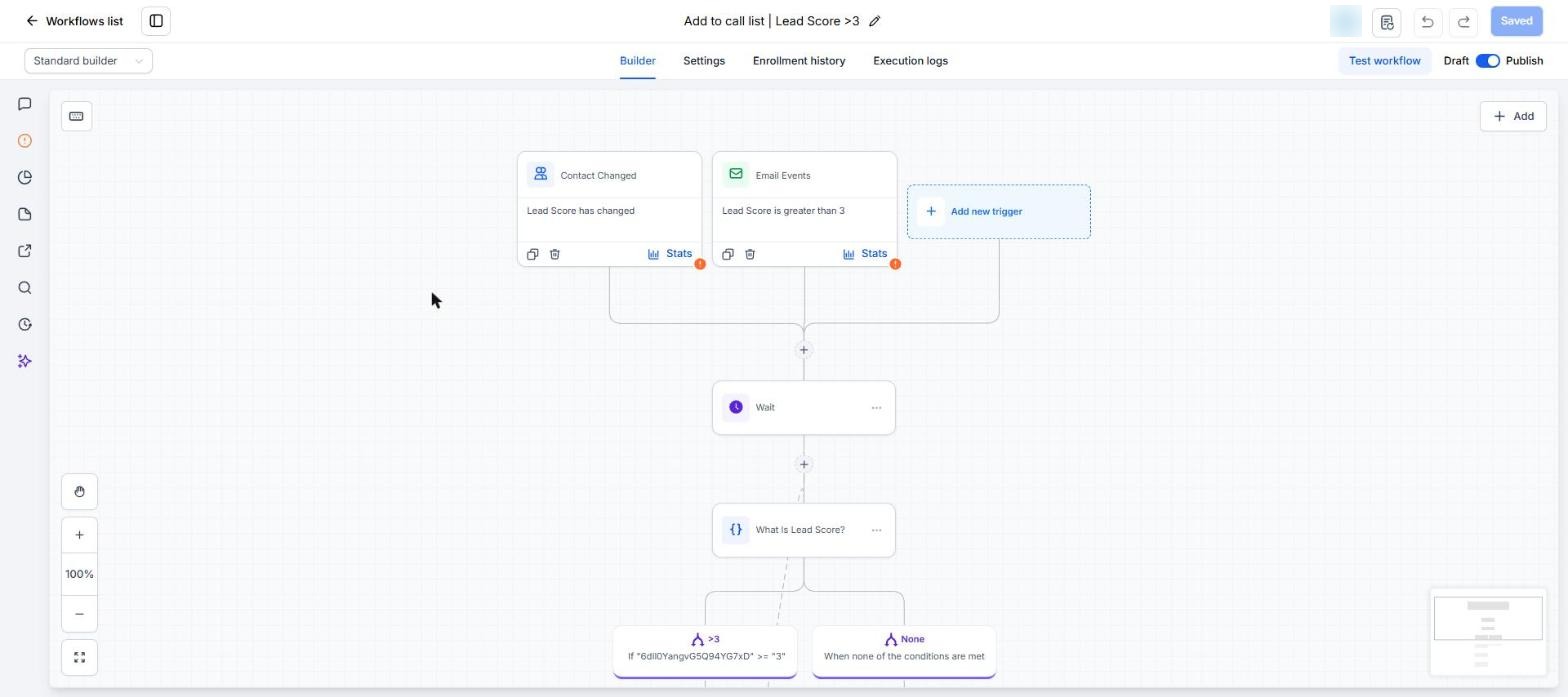Zoom out of the canvas
This screenshot has height=697, width=1568.
(79, 614)
